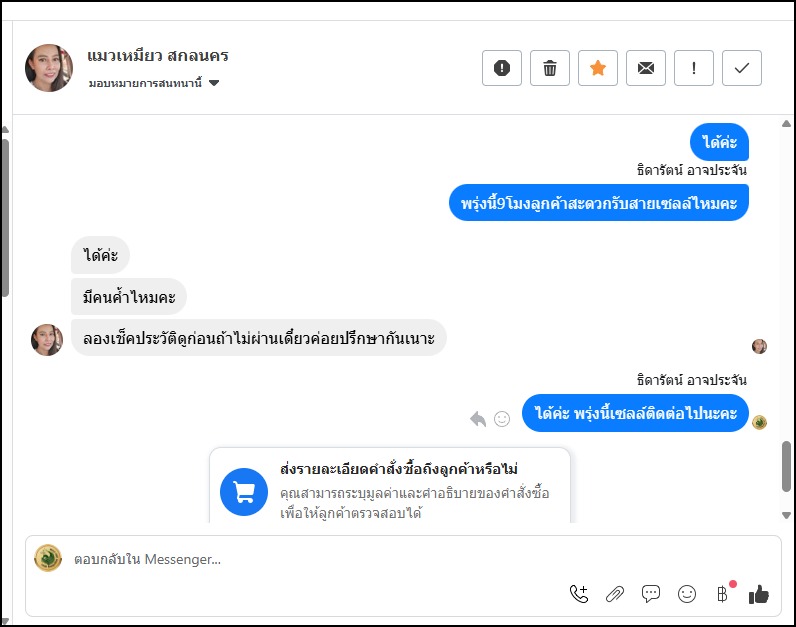The height and width of the screenshot is (627, 796).
Task: Click the spam report octagon icon
Action: pyautogui.click(x=502, y=68)
